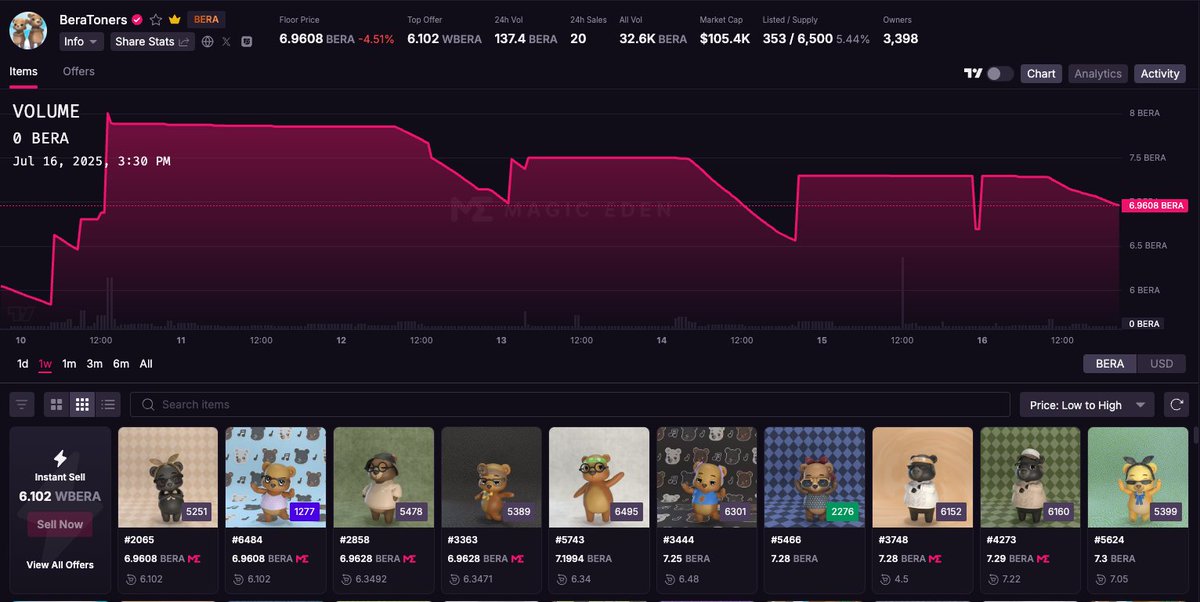The width and height of the screenshot is (1200, 602).
Task: Open NFT #2065 thumbnail
Action: pos(168,477)
